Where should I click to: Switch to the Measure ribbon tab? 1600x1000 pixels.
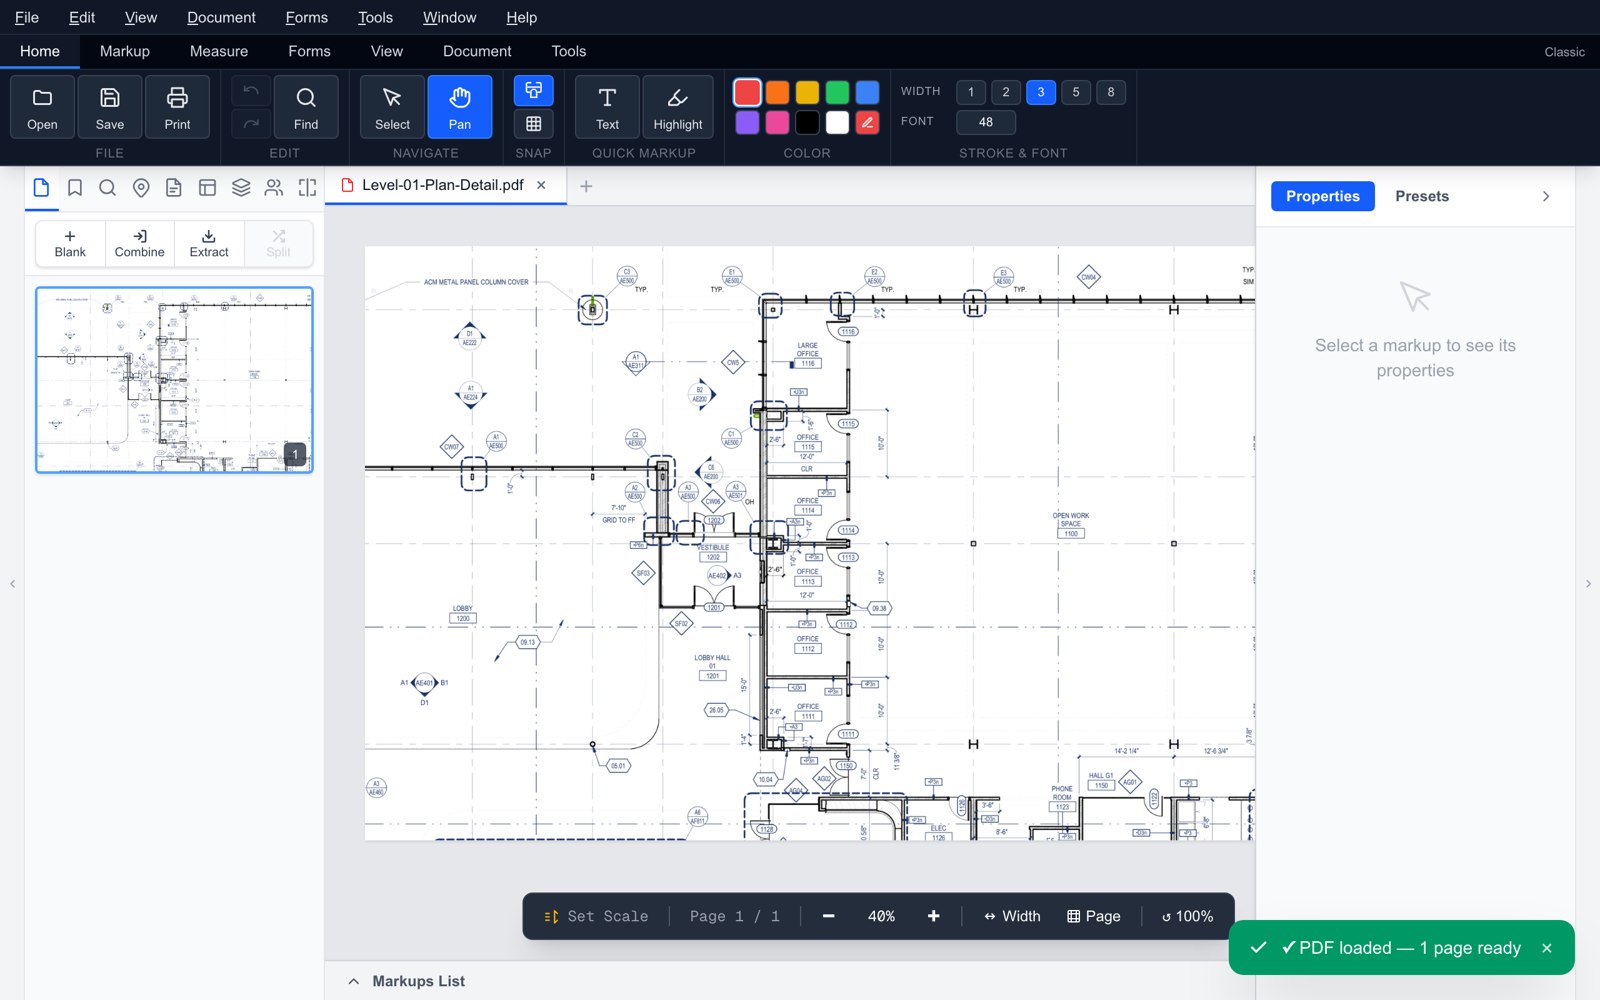click(x=219, y=51)
